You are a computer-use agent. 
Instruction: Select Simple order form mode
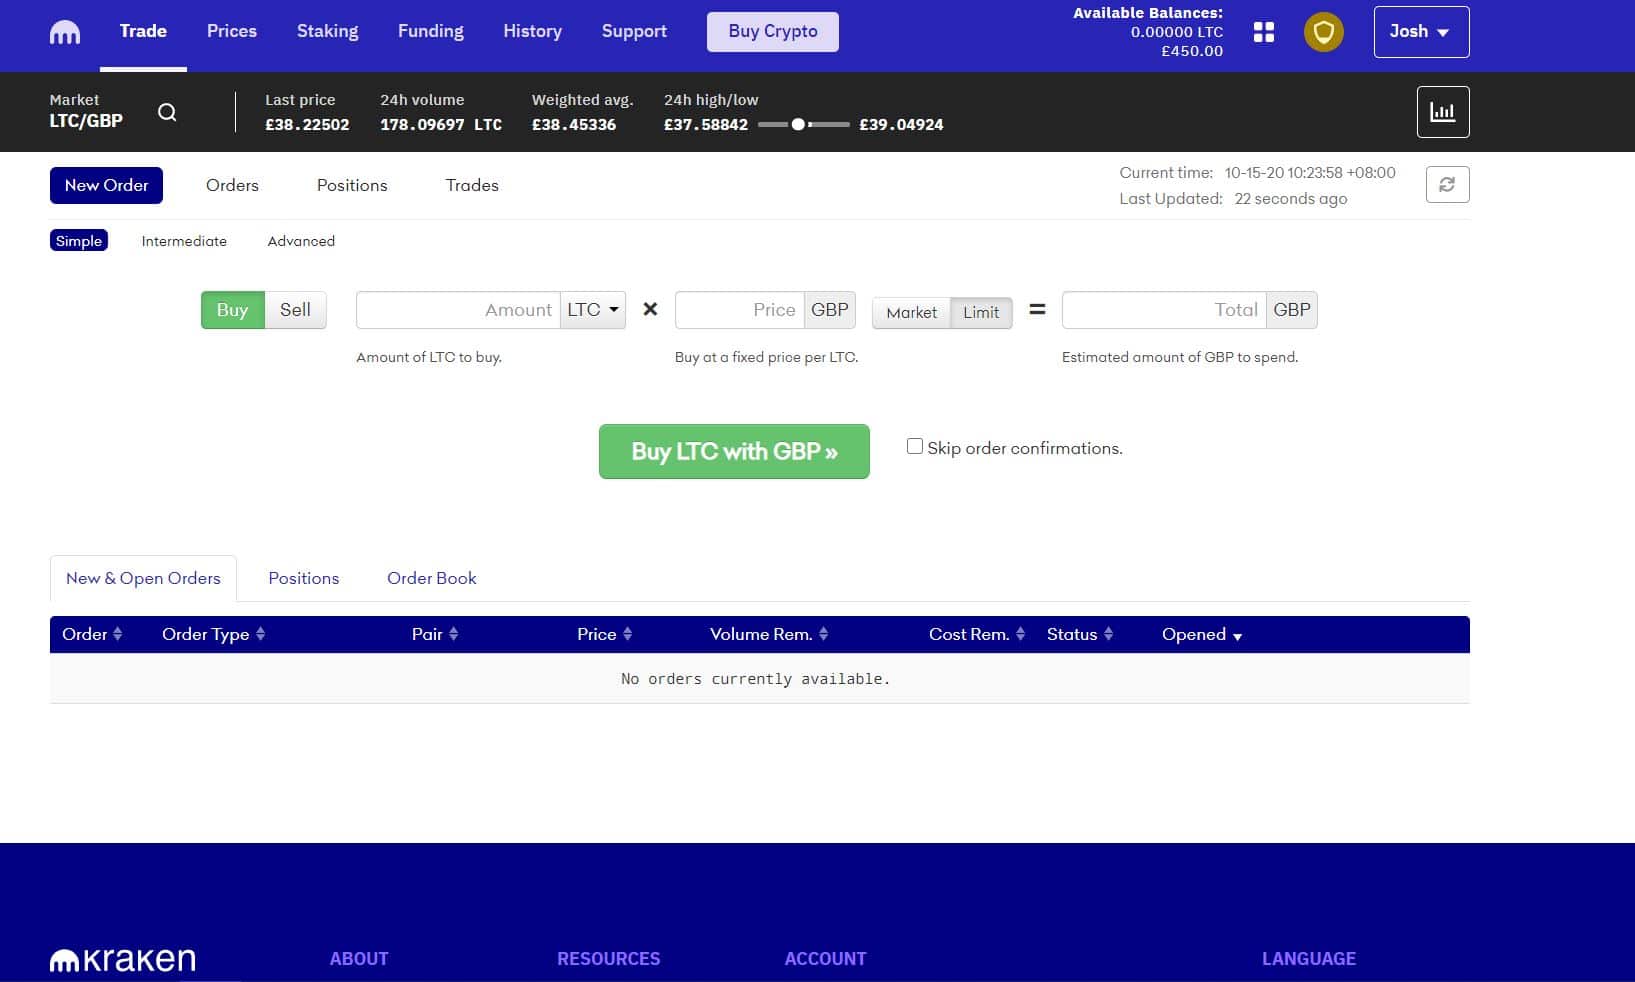coord(79,241)
